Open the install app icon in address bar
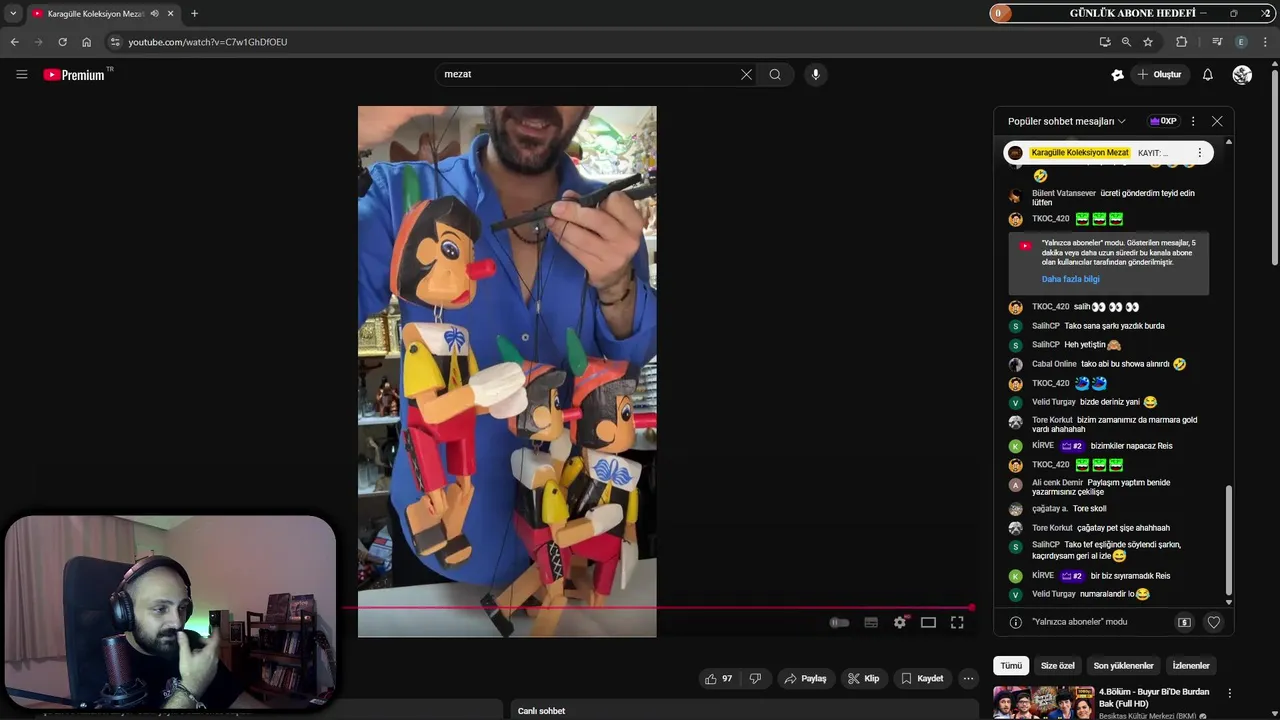This screenshot has height=720, width=1280. [x=1104, y=42]
